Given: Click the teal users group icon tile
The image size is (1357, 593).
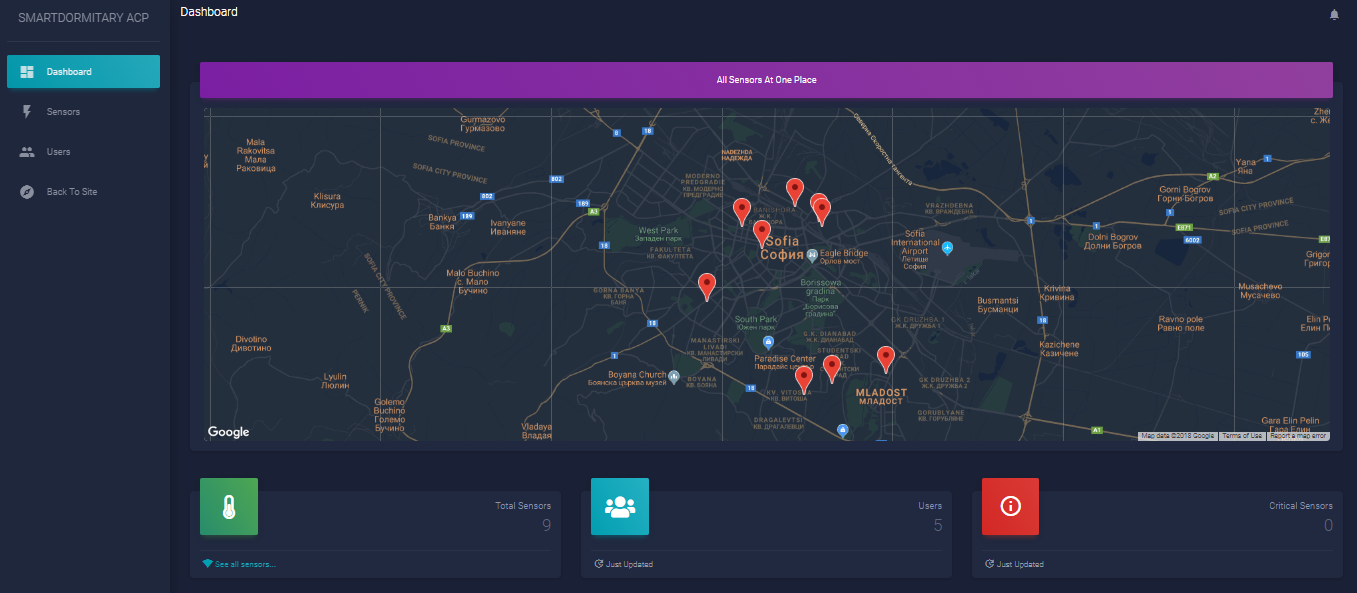Looking at the screenshot, I should click(x=620, y=506).
